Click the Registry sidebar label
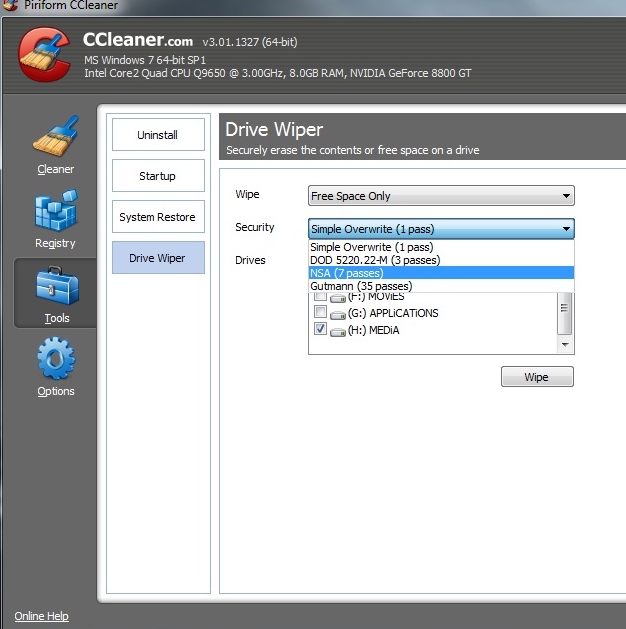Viewport: 626px width, 629px height. (55, 243)
